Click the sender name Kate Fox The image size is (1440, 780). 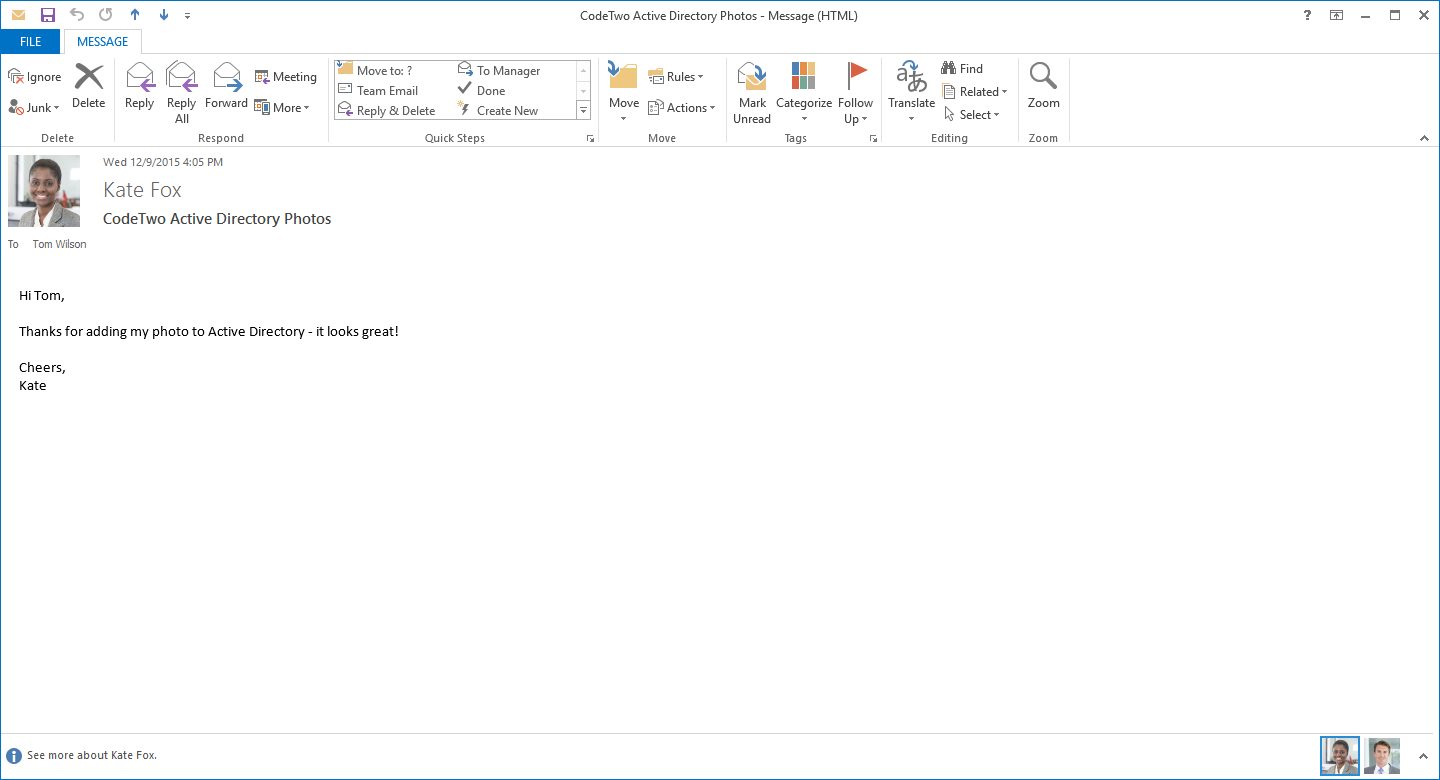click(142, 189)
